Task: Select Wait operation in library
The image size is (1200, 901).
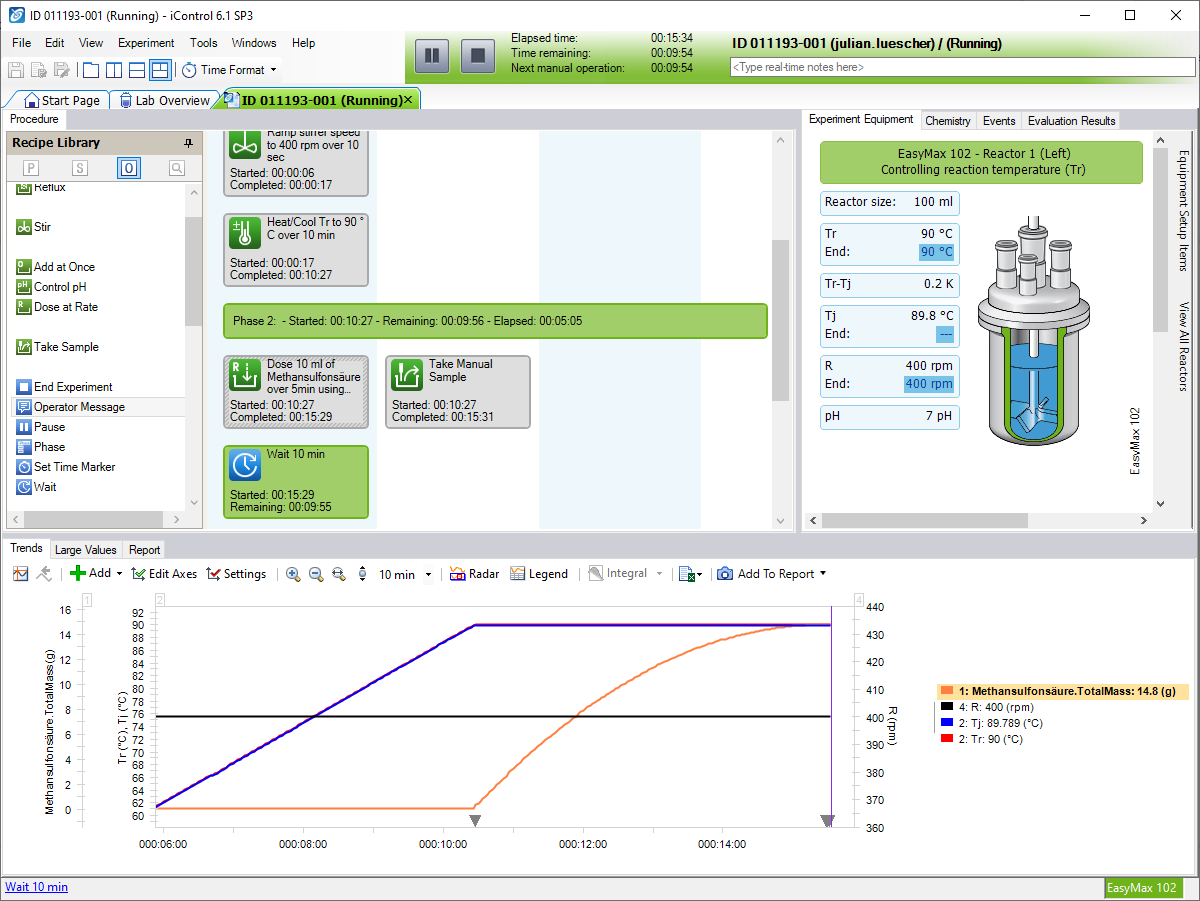Action: (37, 487)
